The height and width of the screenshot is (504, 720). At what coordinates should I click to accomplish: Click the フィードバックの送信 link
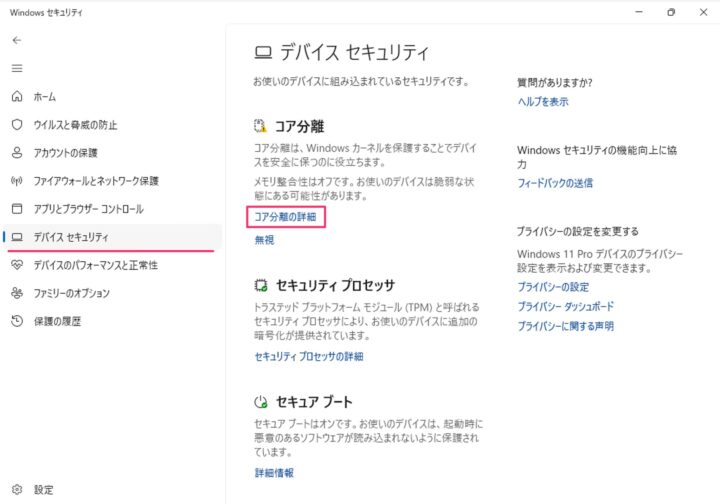tap(555, 183)
